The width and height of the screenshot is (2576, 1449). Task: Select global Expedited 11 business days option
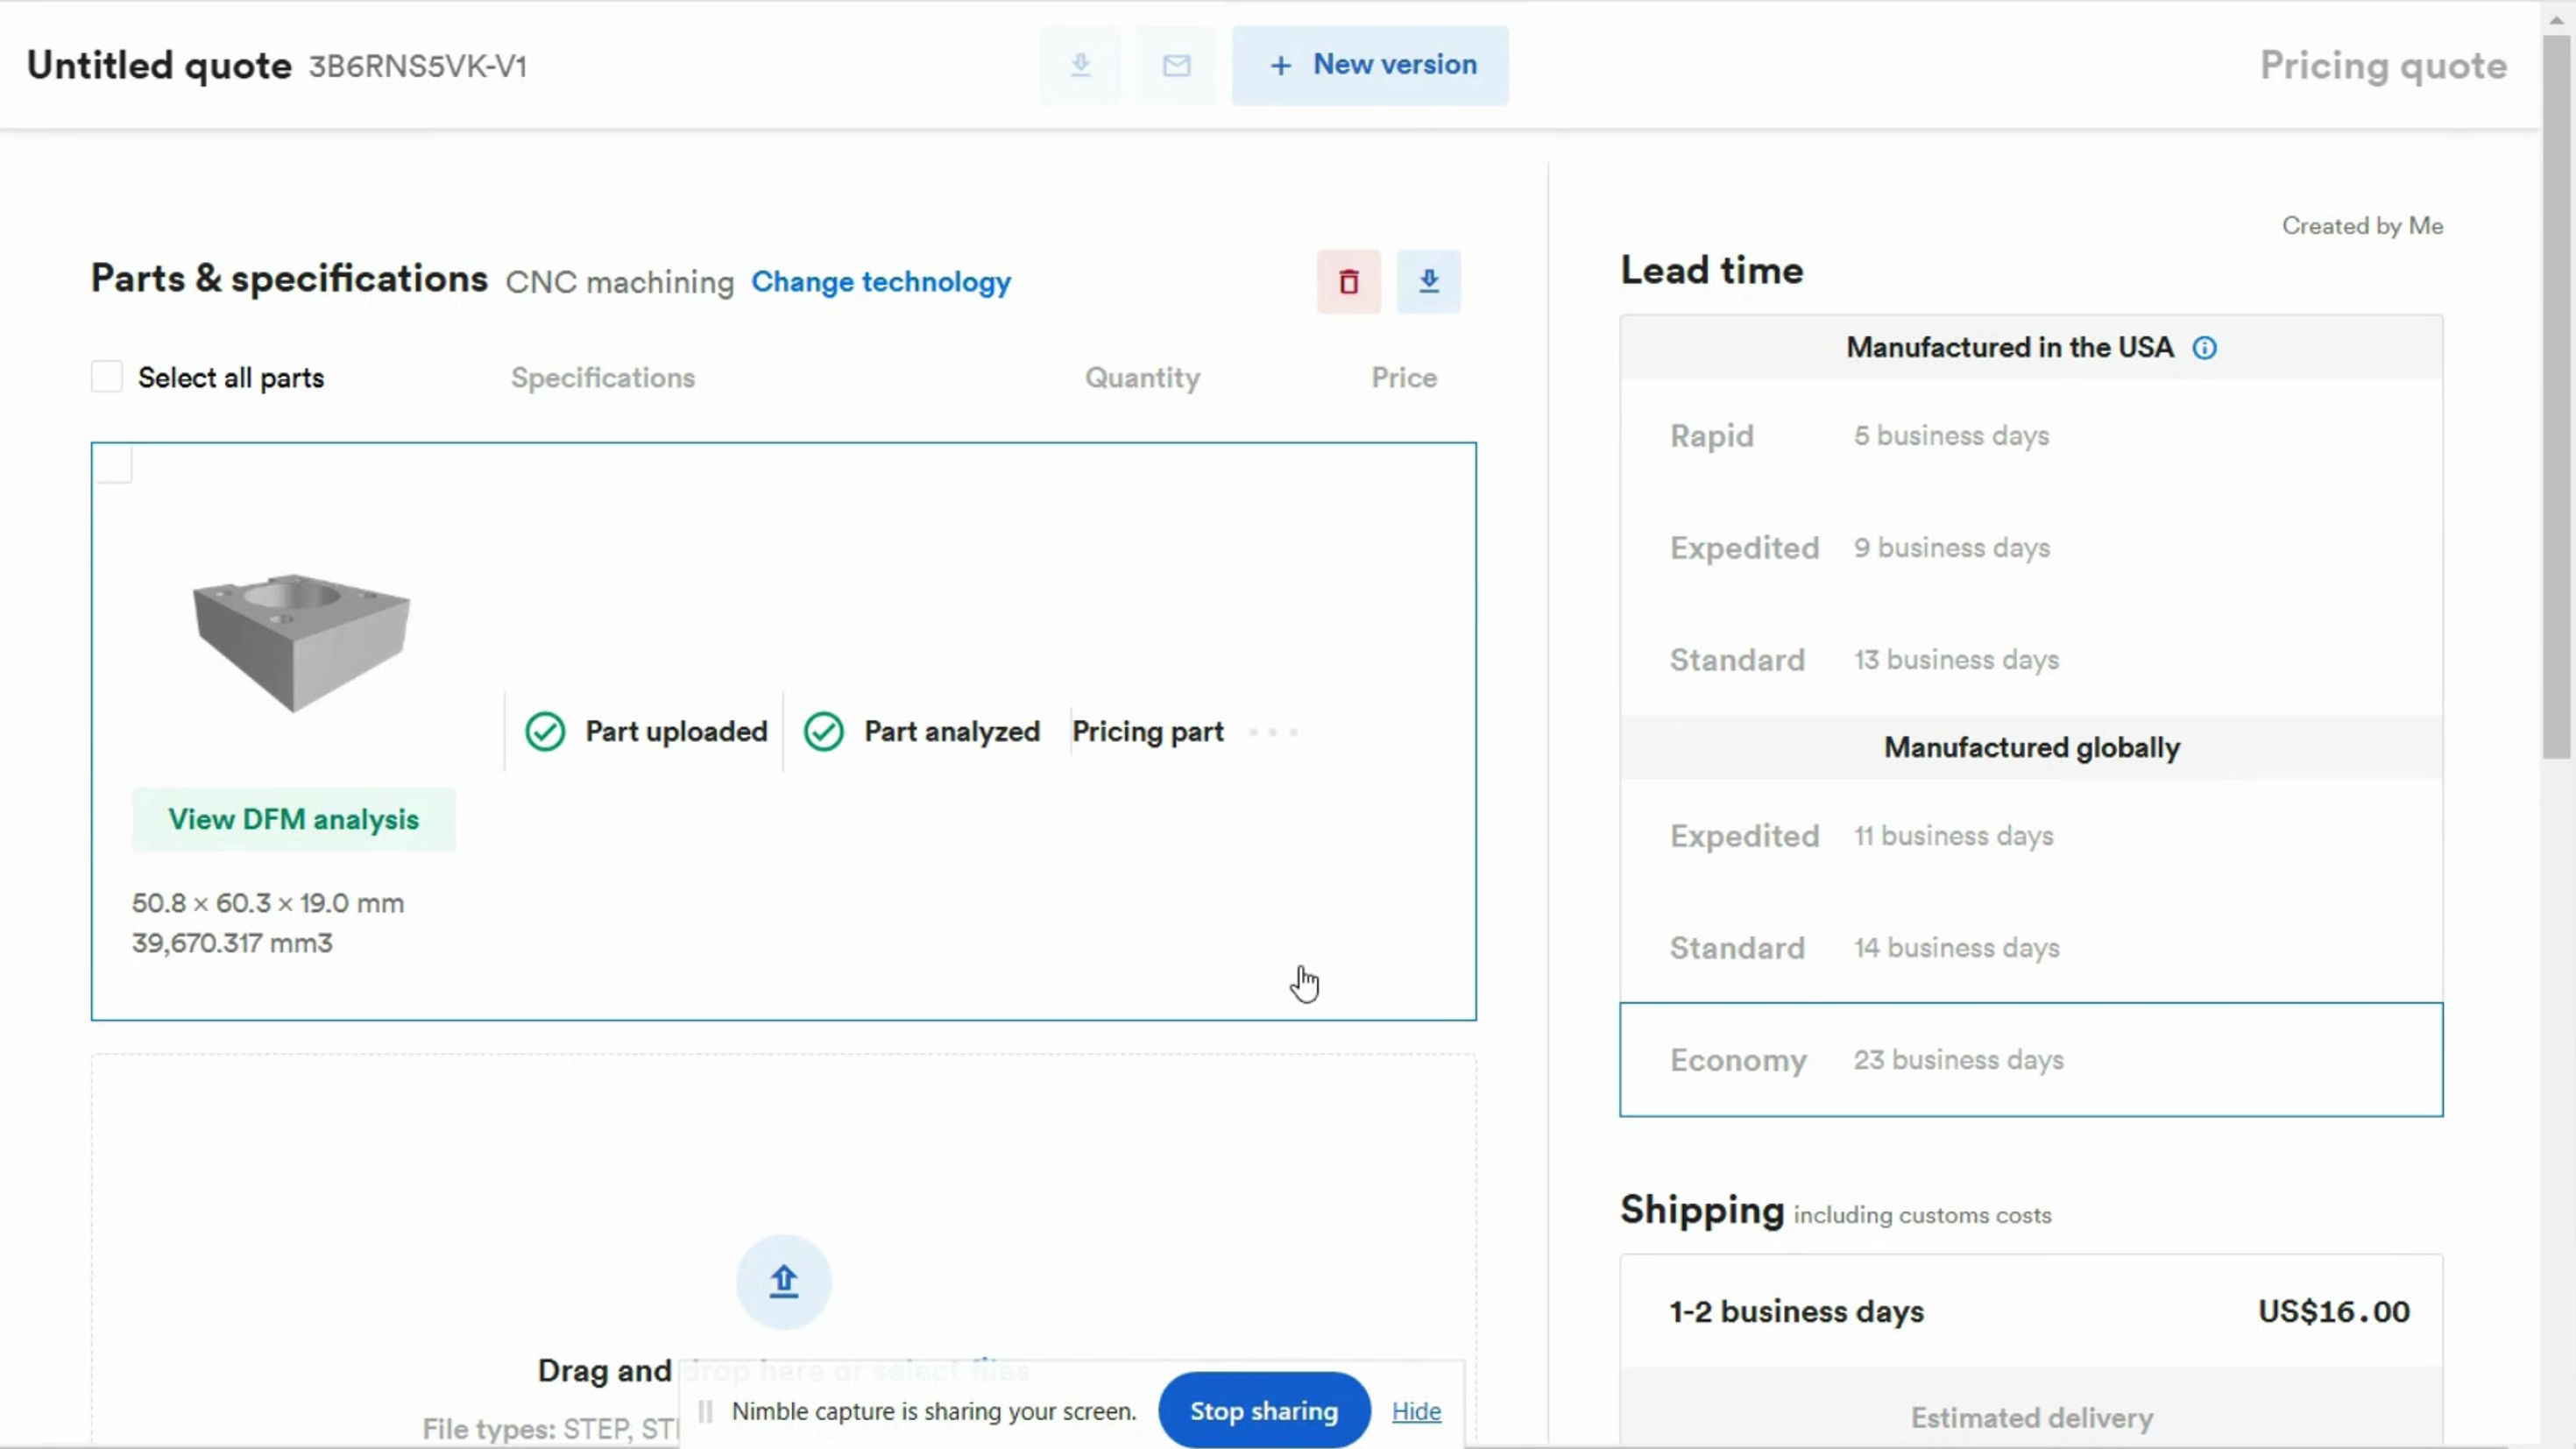point(2031,836)
